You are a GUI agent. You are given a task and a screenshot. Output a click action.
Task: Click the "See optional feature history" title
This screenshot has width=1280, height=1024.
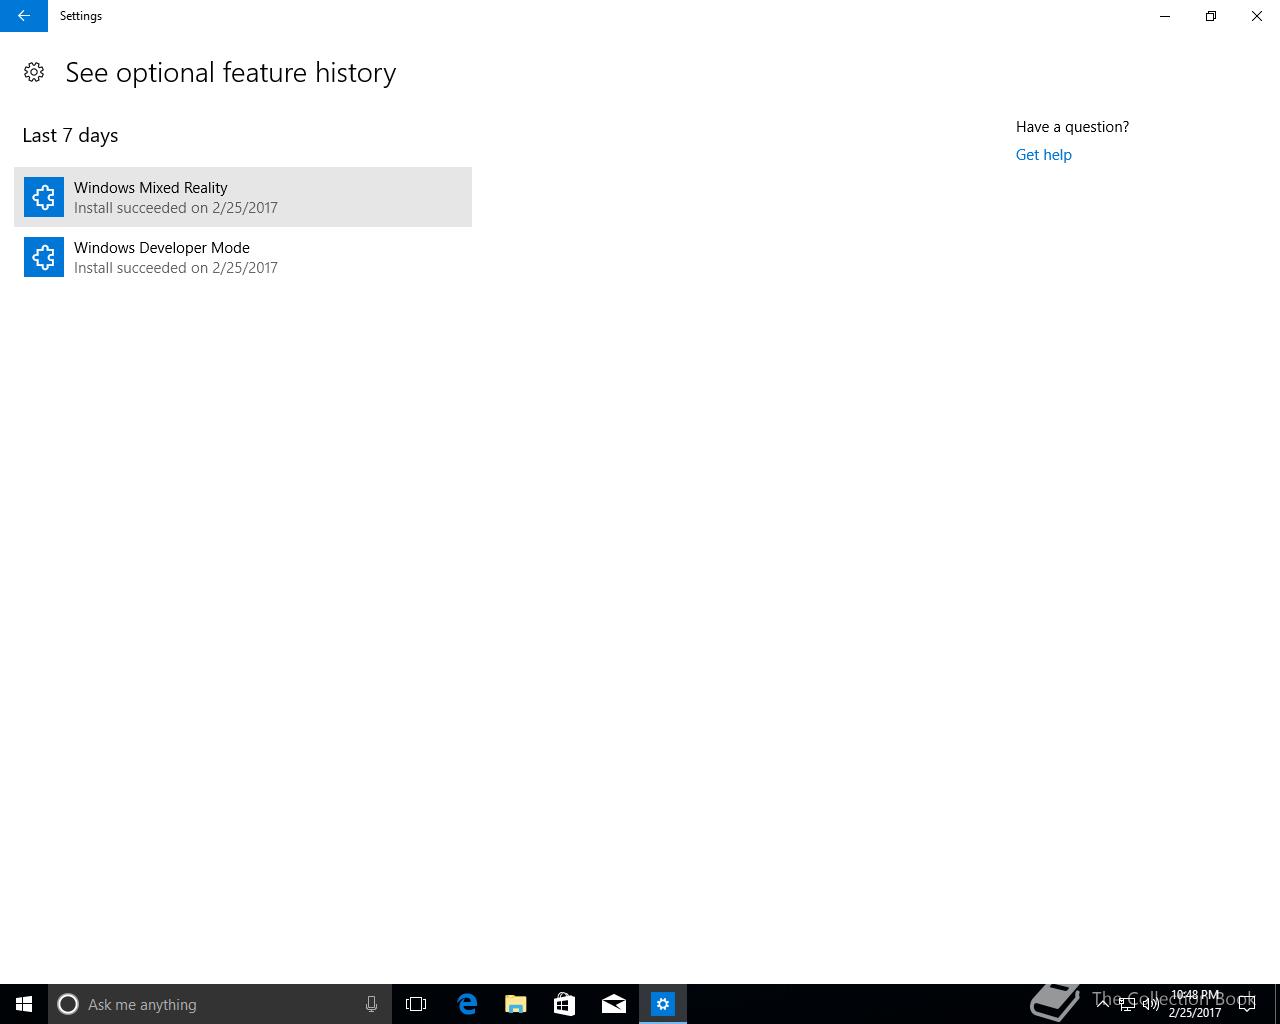pyautogui.click(x=231, y=73)
